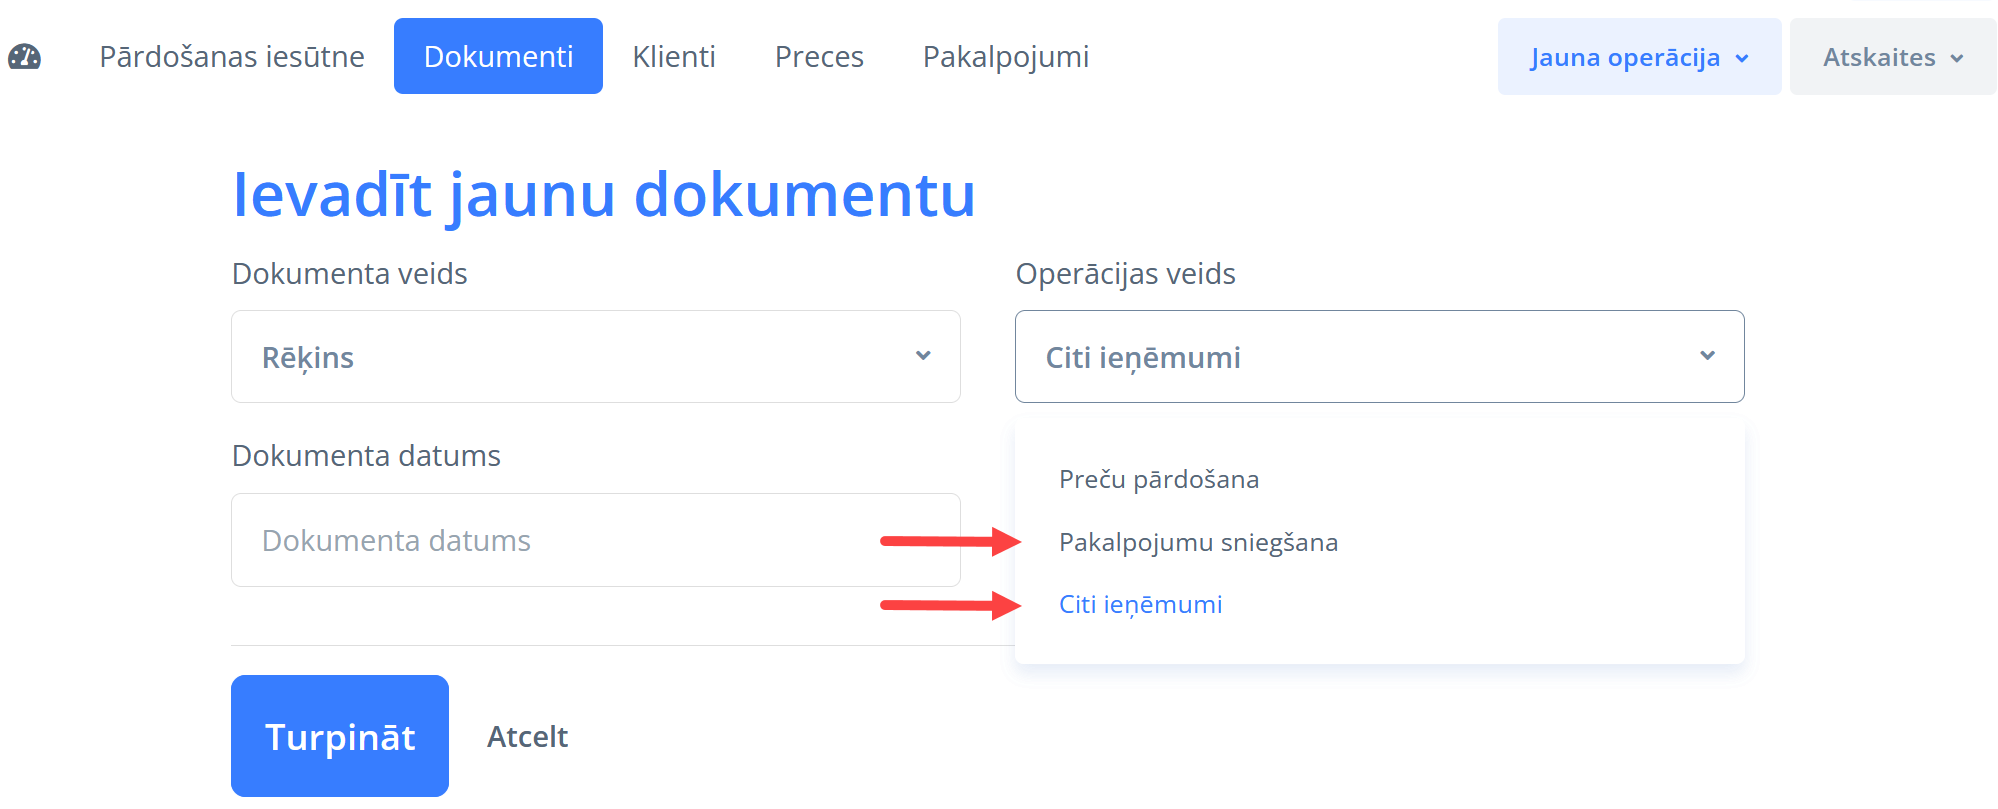Select Pakalpojumu sniegšana from the list
This screenshot has height=809, width=1998.
pyautogui.click(x=1198, y=543)
